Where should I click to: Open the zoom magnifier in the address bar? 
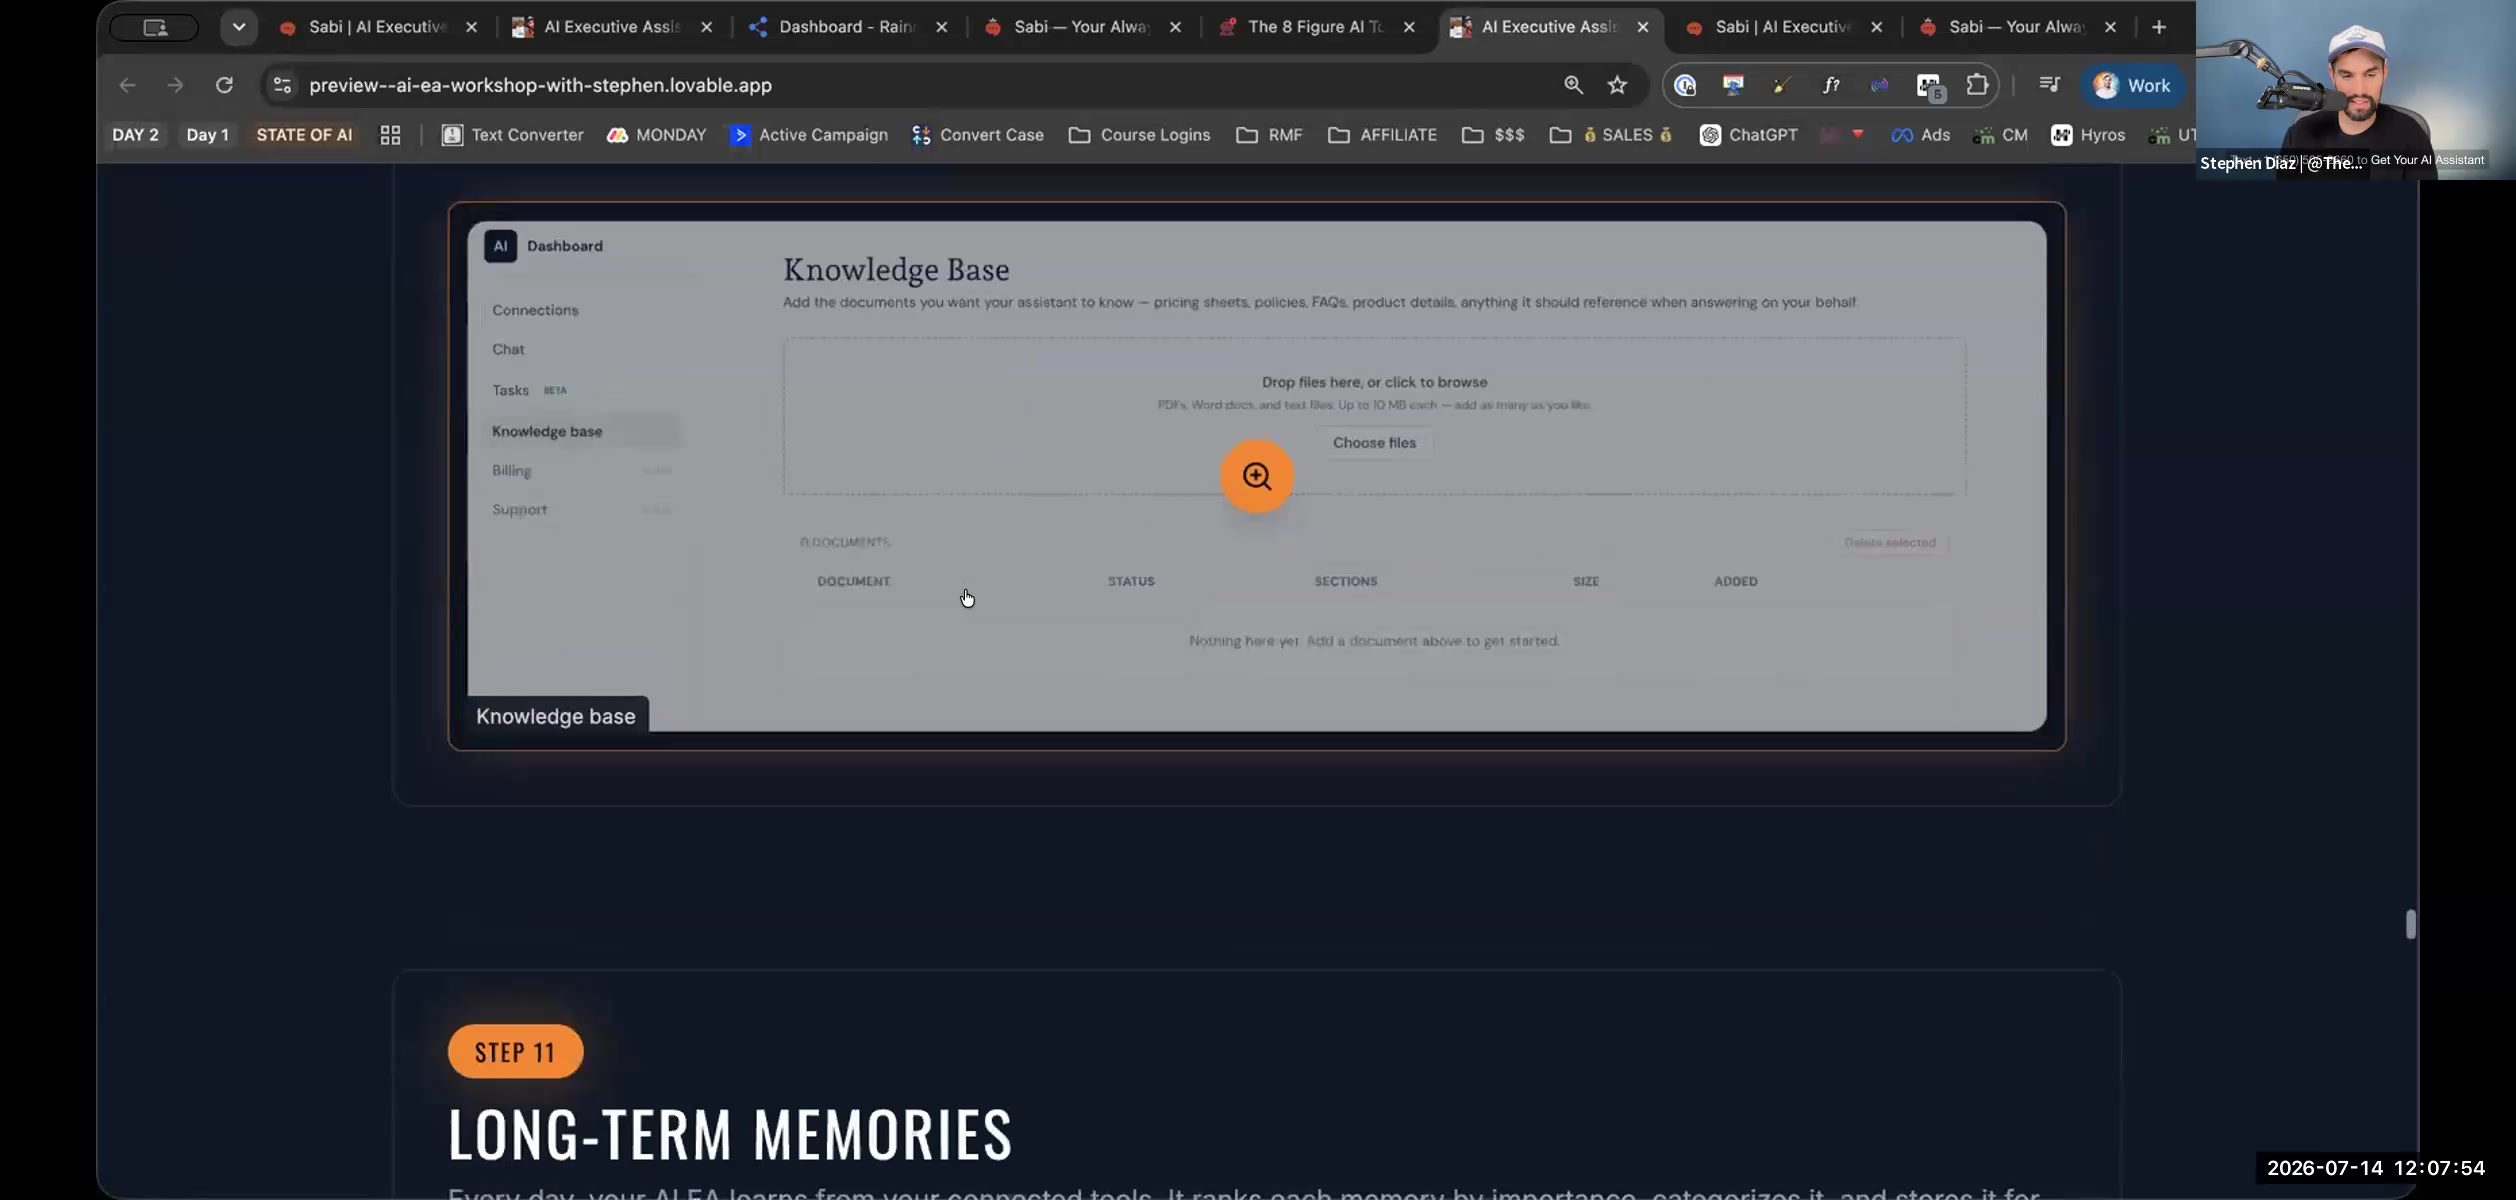(1573, 85)
